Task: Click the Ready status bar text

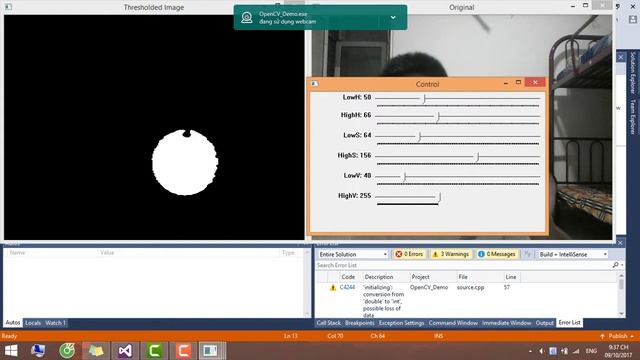Action: [9, 336]
